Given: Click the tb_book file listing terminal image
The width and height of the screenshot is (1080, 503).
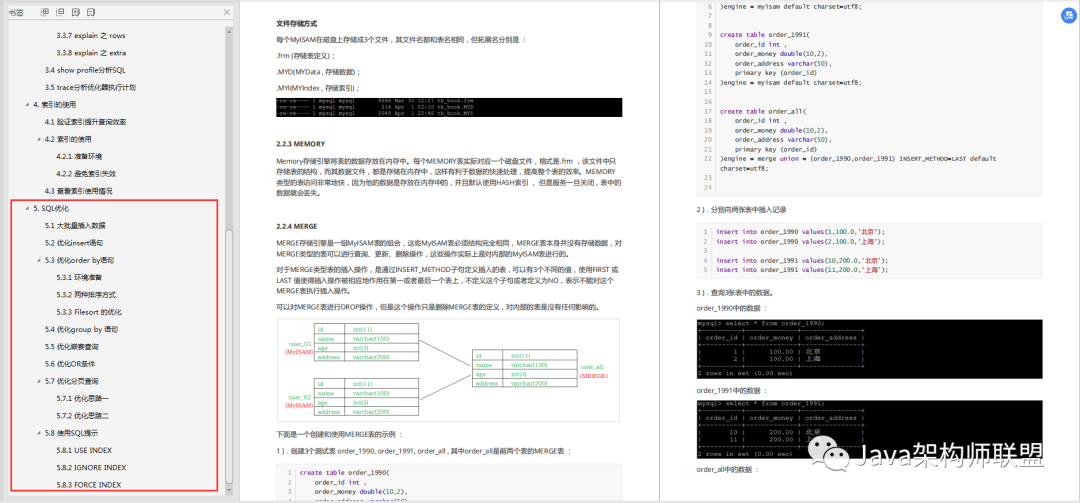Looking at the screenshot, I should pos(449,107).
